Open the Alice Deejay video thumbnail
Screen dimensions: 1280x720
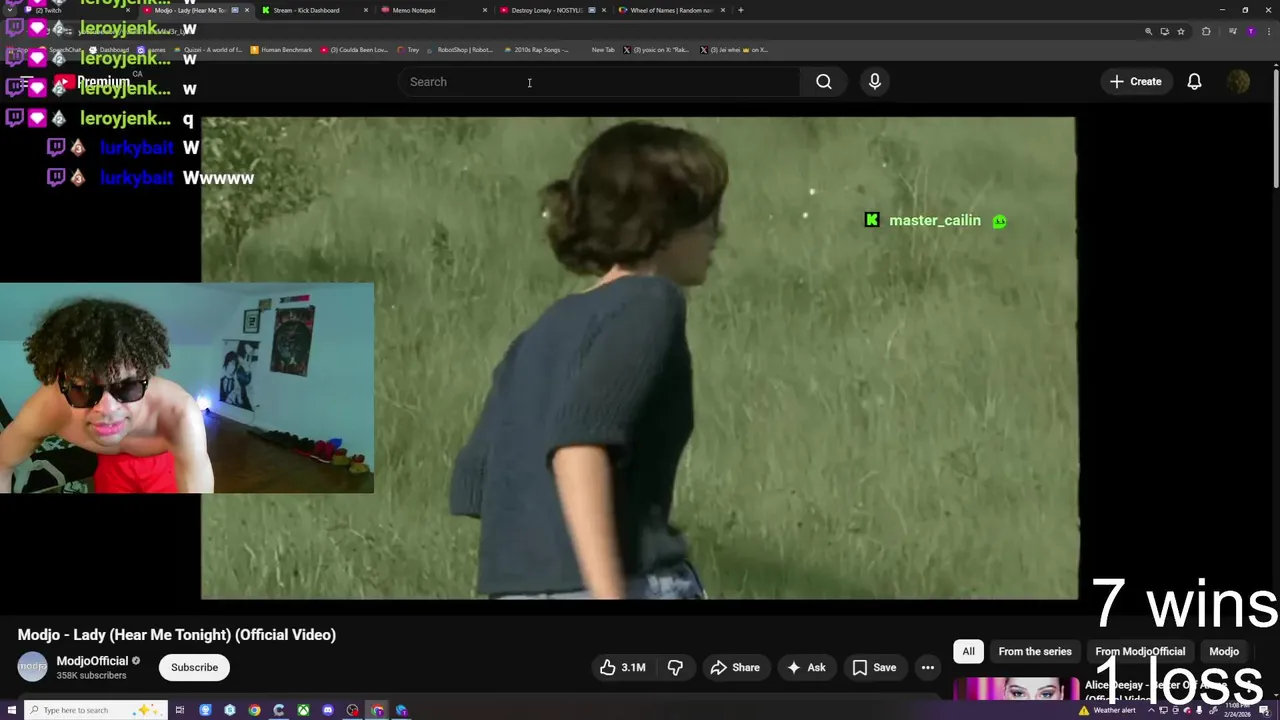(x=1016, y=691)
